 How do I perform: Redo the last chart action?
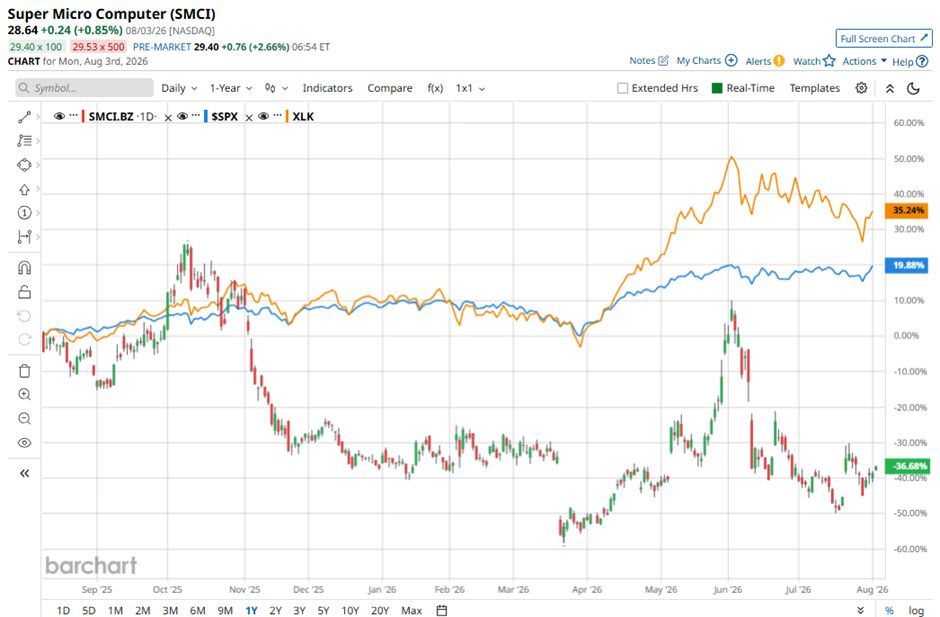pos(24,340)
